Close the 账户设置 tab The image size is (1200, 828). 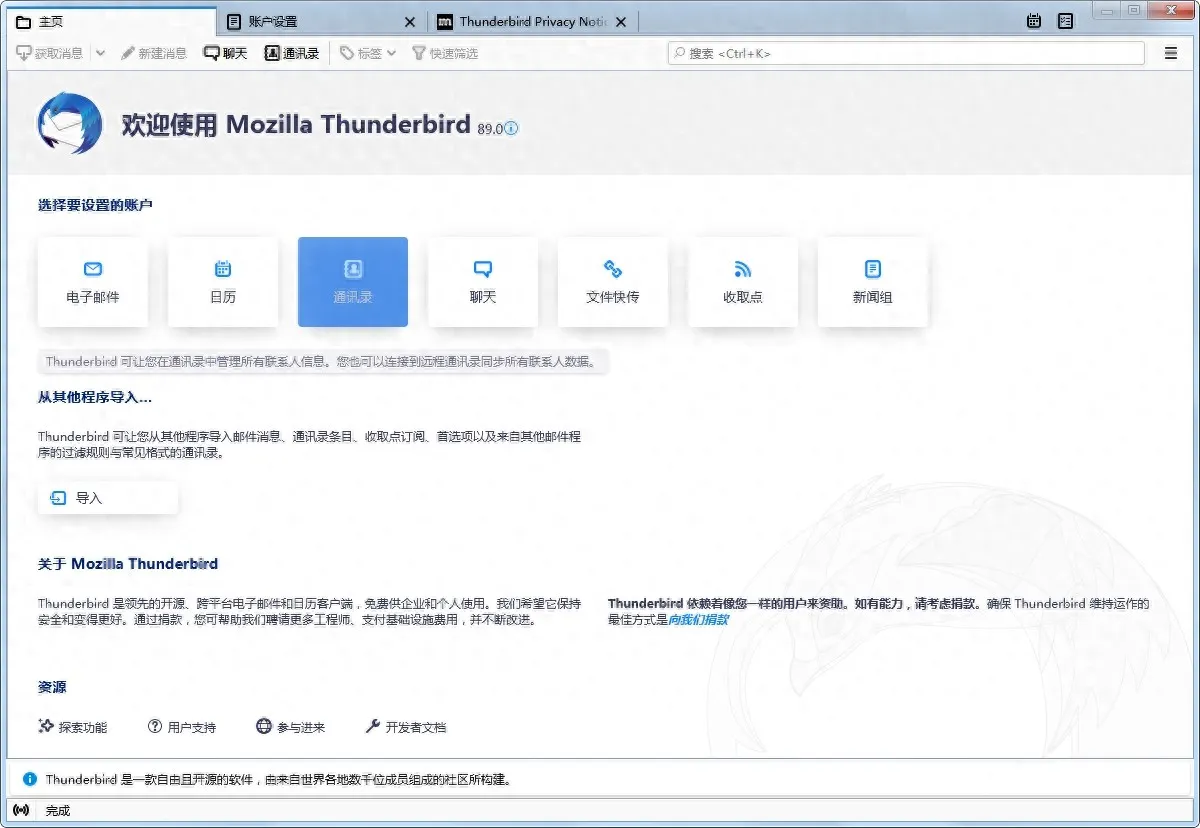[x=410, y=22]
